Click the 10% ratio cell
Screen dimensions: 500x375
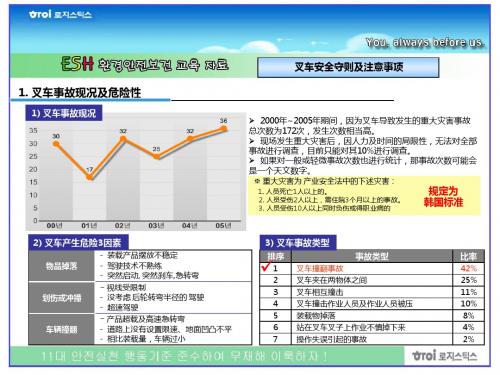[469, 304]
